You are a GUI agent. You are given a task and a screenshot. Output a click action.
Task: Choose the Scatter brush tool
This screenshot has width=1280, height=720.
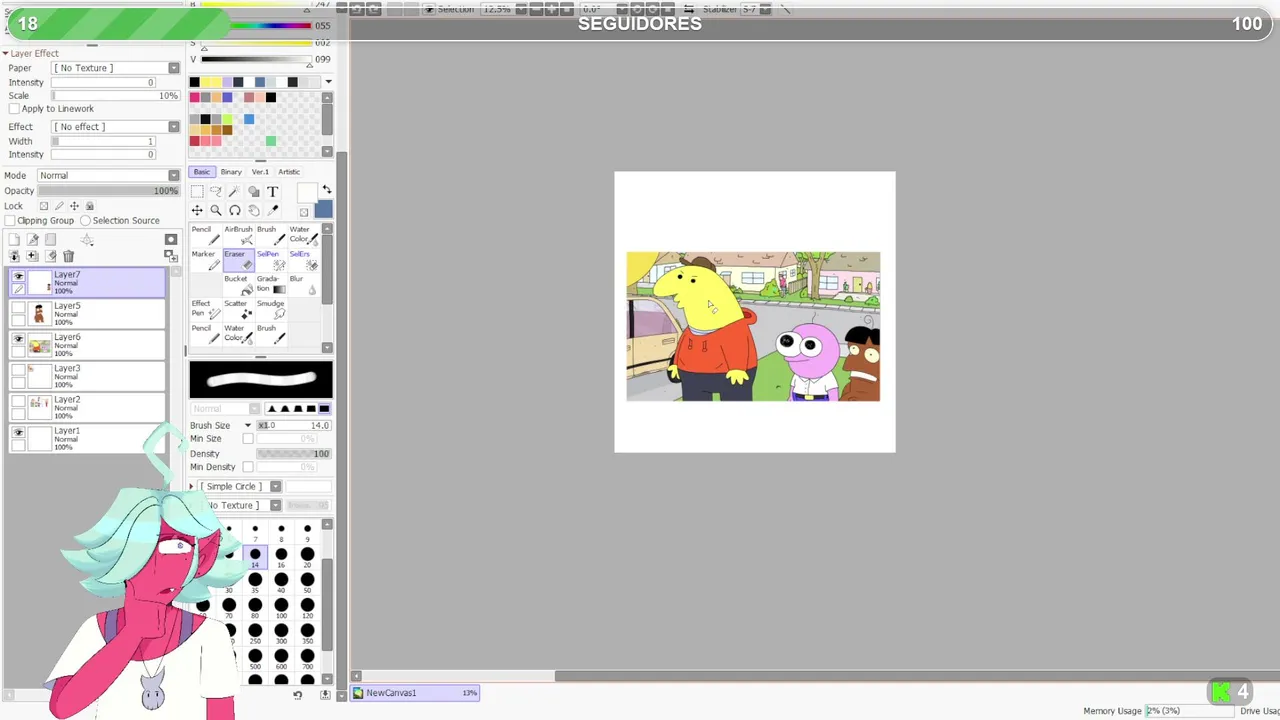click(238, 309)
